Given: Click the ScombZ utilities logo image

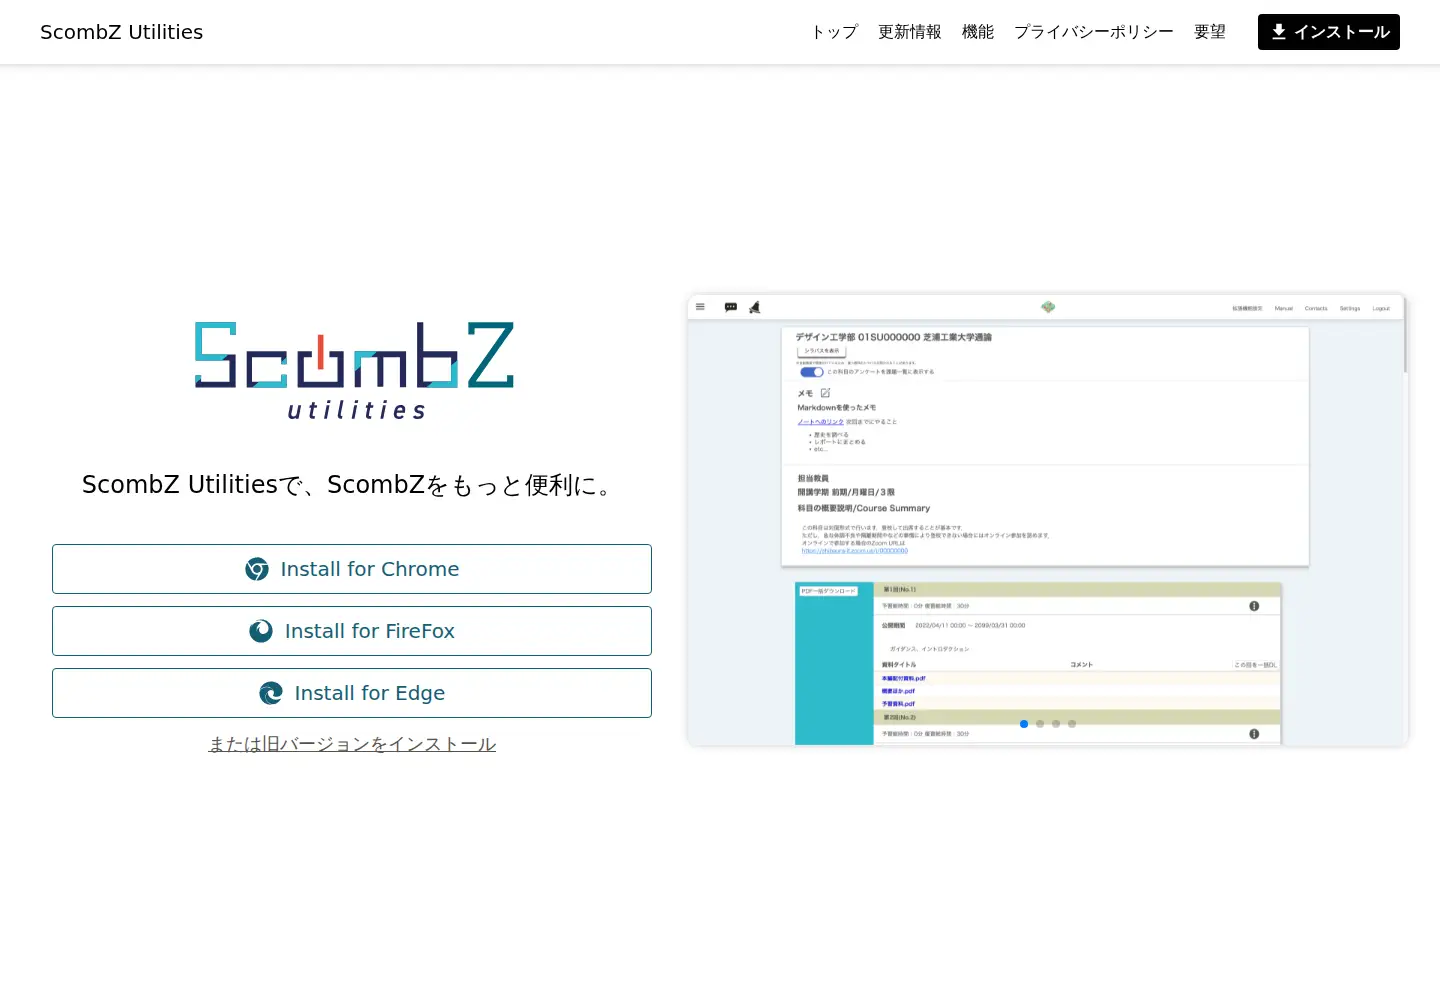Looking at the screenshot, I should (x=354, y=371).
